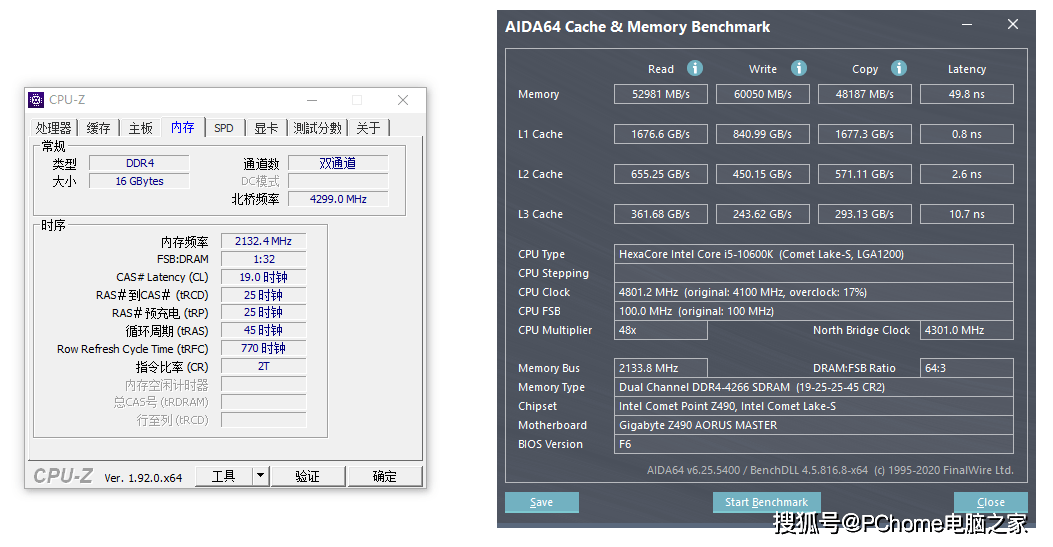
Task: Close the CPU-Z window
Action: (403, 100)
